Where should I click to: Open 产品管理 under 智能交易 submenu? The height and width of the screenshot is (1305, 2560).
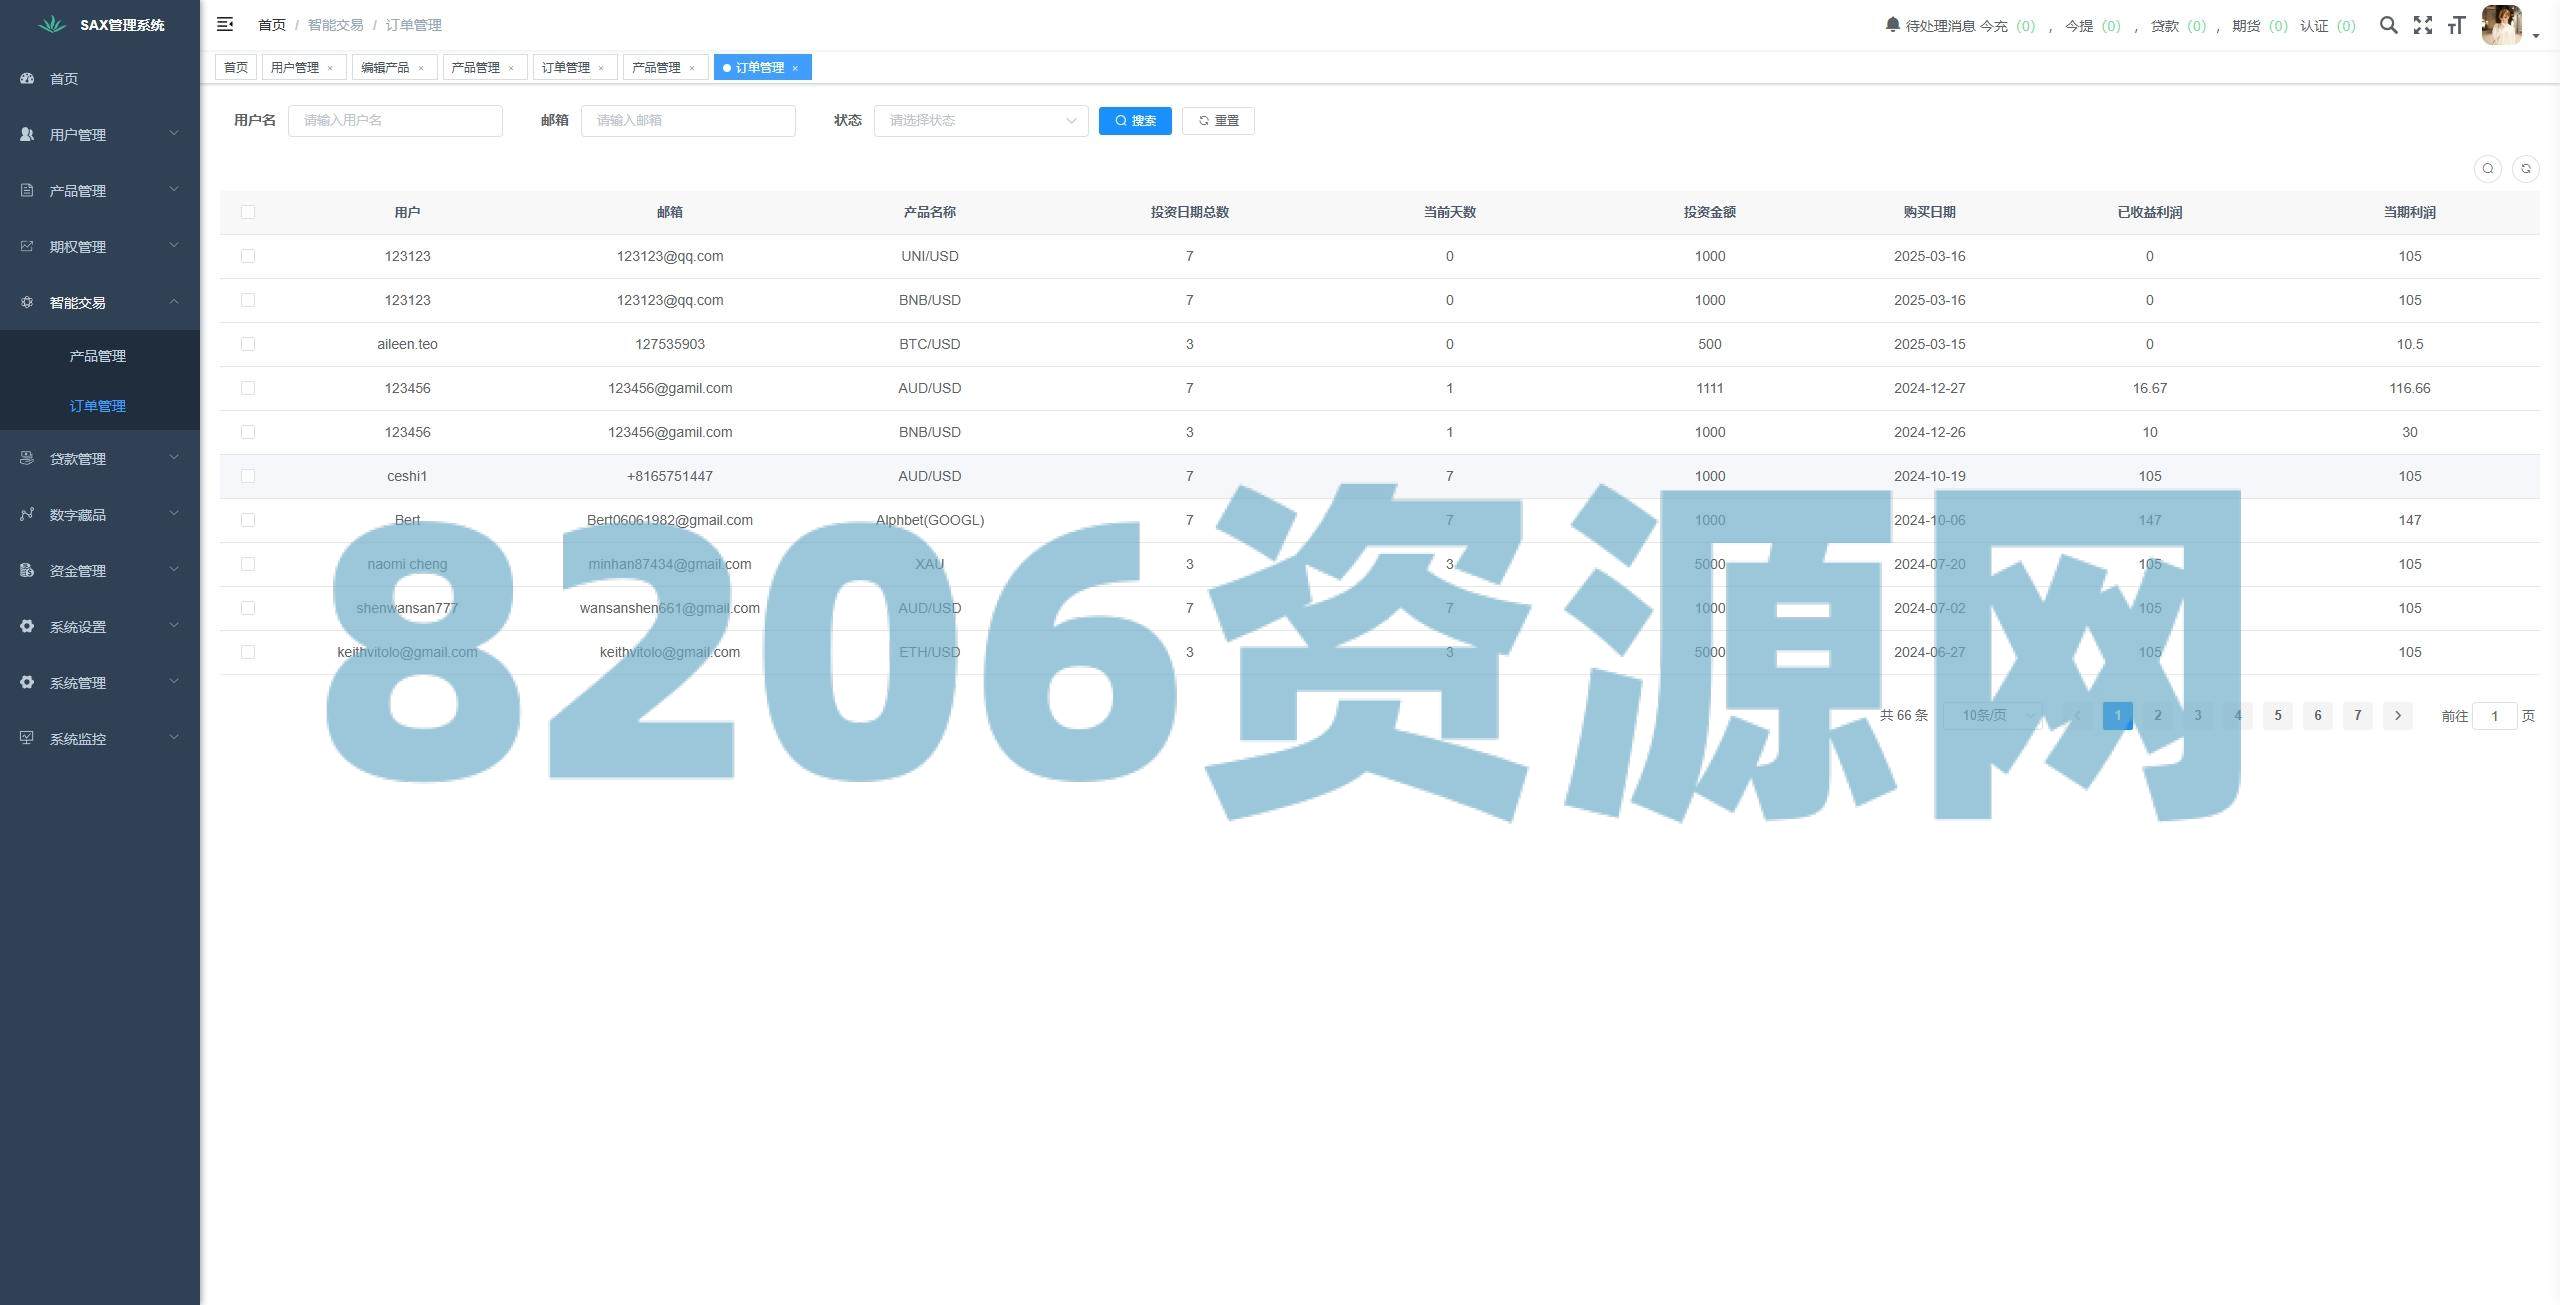point(97,356)
